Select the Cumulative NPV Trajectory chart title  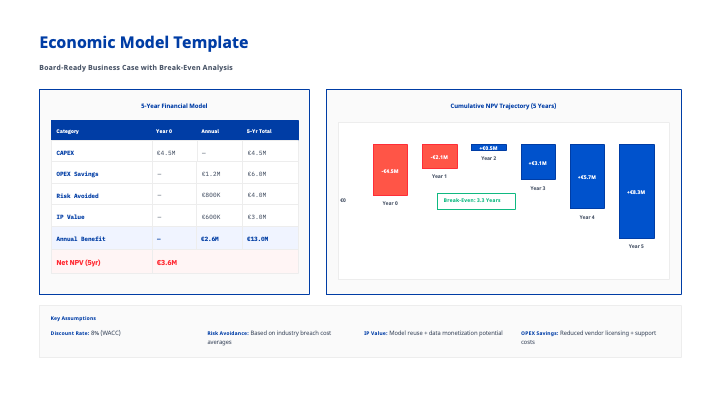[x=503, y=105]
